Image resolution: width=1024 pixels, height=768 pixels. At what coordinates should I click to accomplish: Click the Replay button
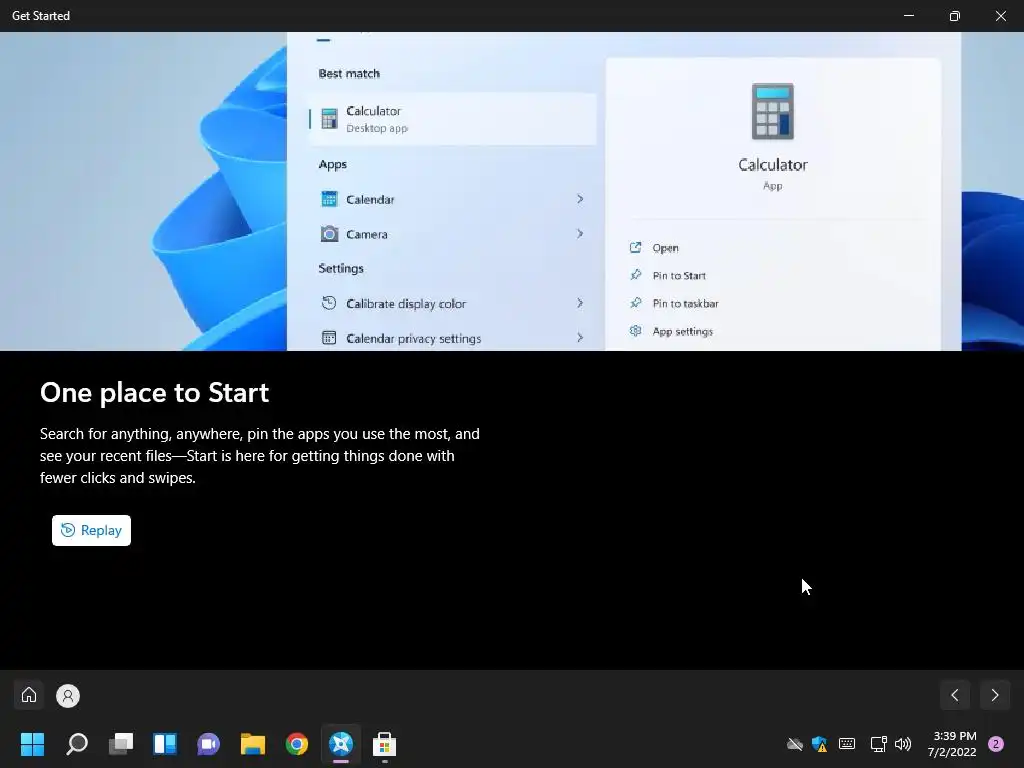tap(91, 530)
